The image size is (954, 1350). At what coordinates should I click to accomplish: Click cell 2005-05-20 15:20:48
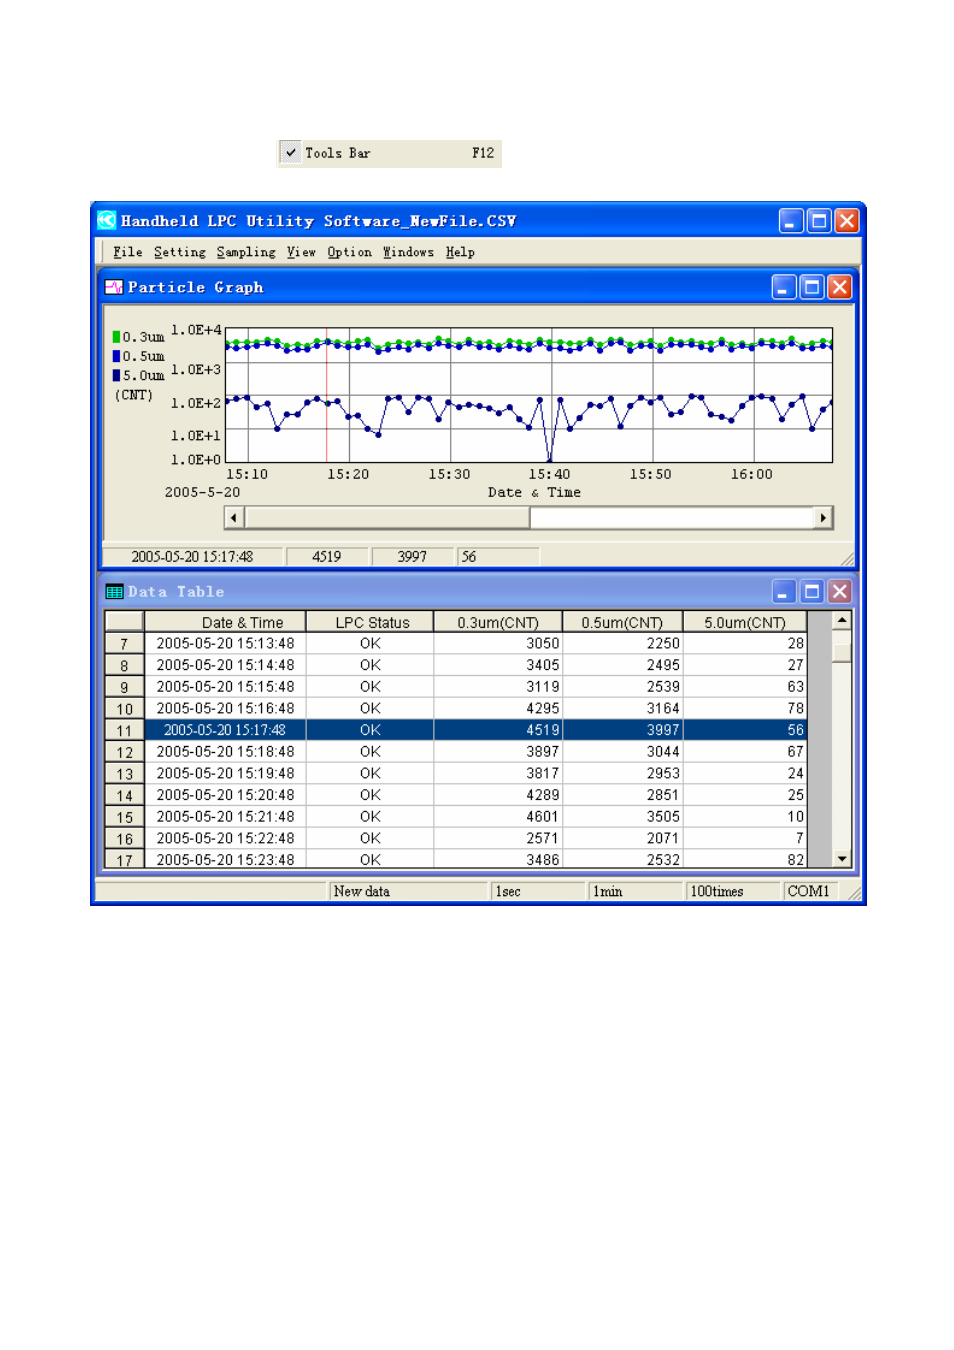[225, 795]
